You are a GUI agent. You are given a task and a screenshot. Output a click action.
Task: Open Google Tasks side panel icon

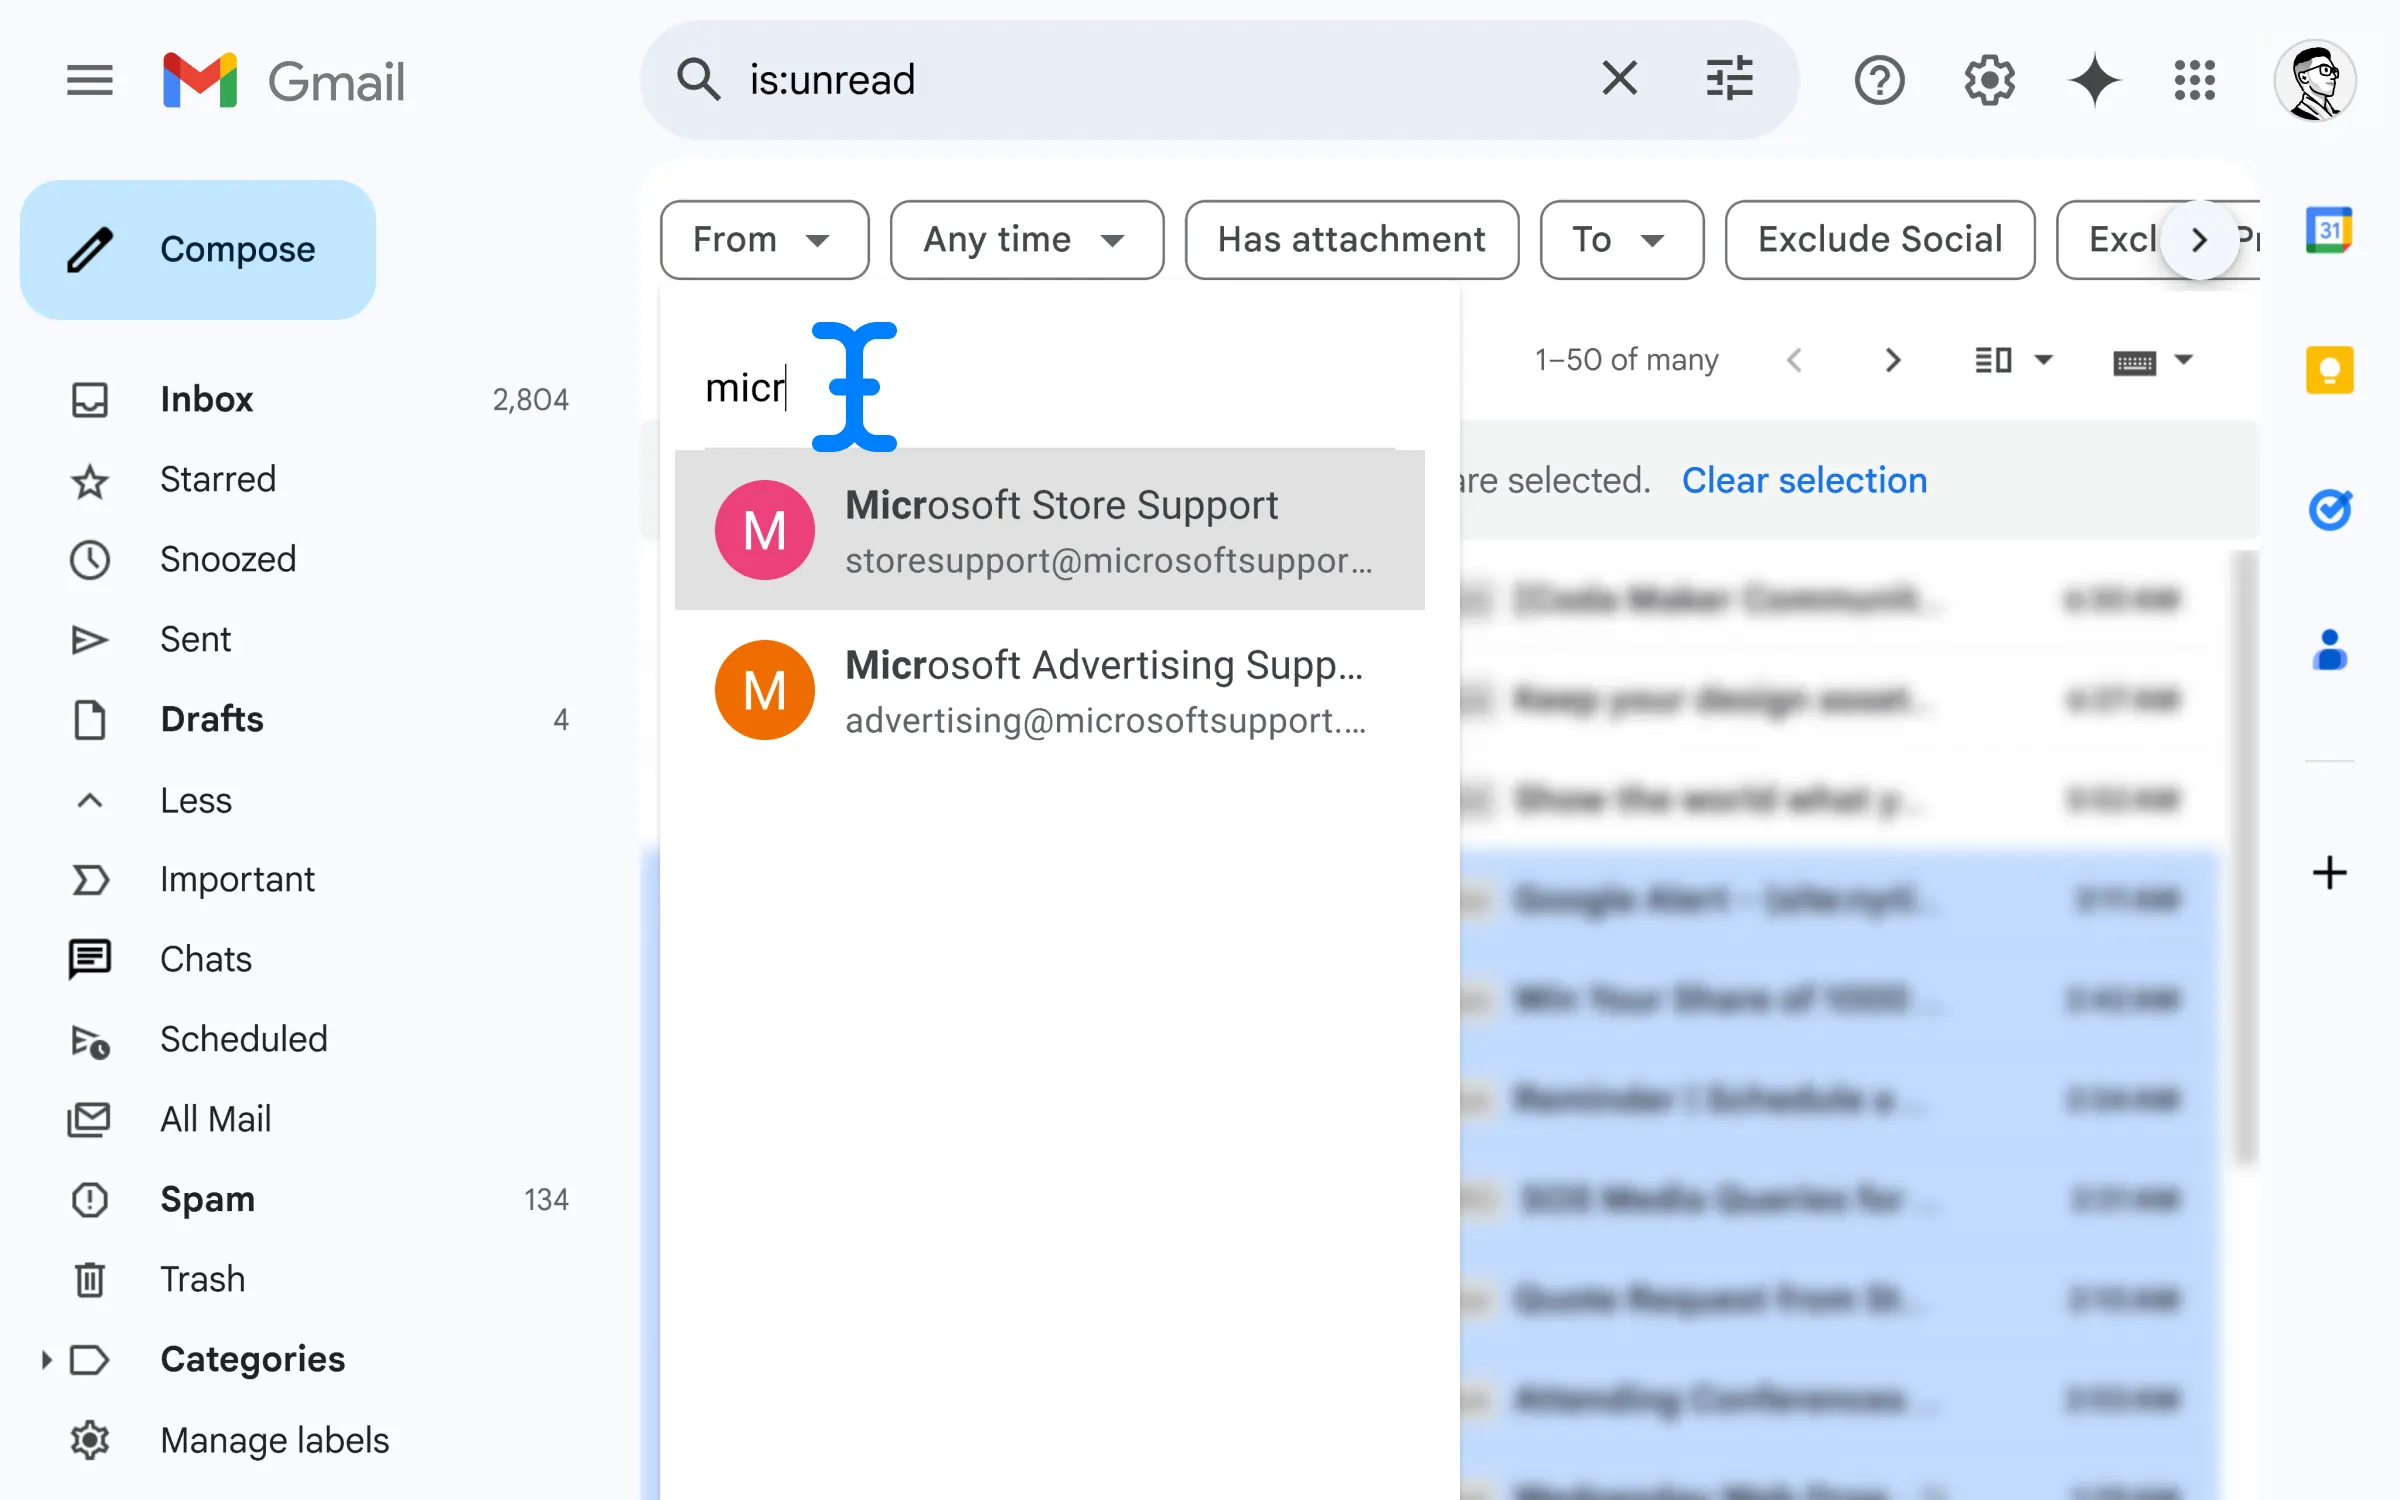pyautogui.click(x=2330, y=510)
